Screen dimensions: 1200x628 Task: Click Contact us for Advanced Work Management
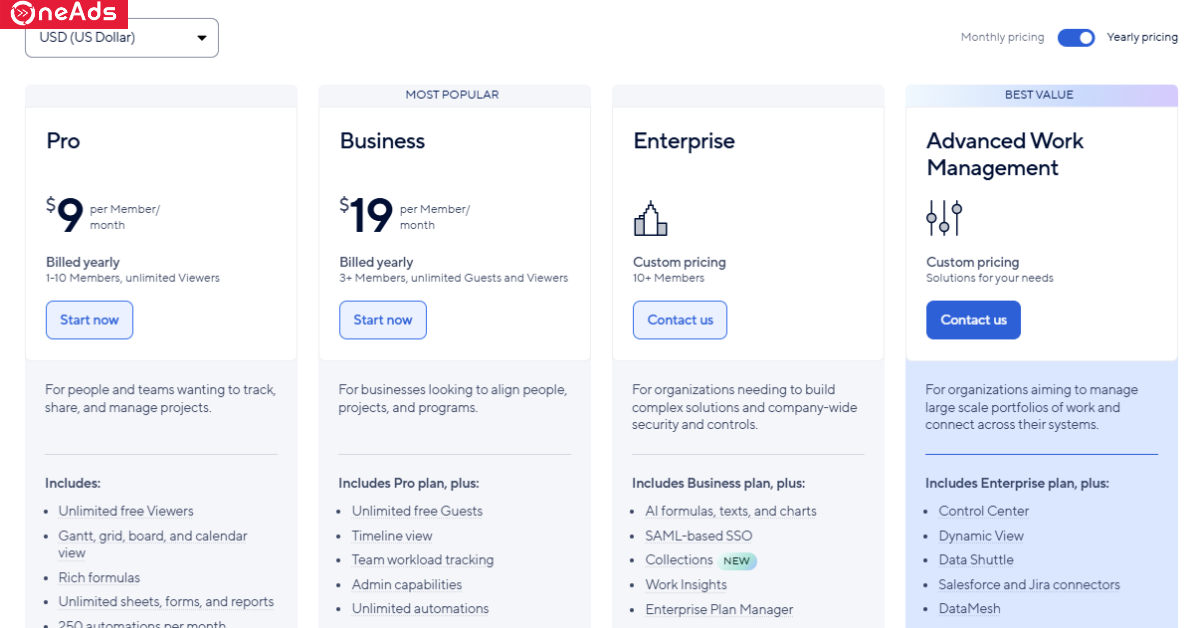pyautogui.click(x=973, y=320)
